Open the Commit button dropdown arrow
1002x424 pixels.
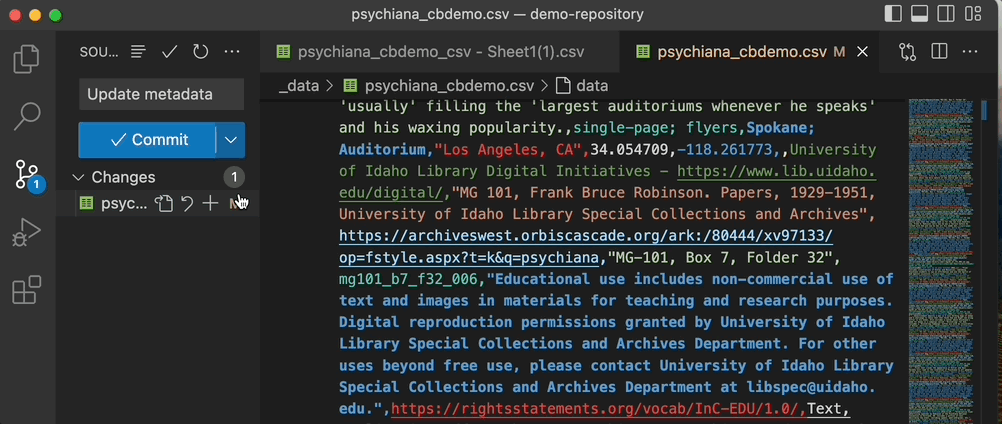coord(231,140)
